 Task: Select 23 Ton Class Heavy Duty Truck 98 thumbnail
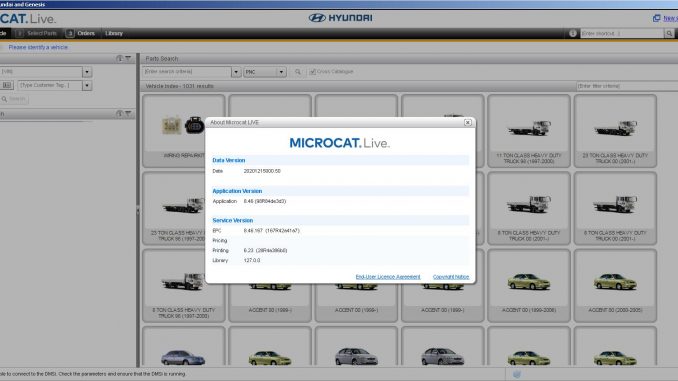pyautogui.click(x=183, y=208)
